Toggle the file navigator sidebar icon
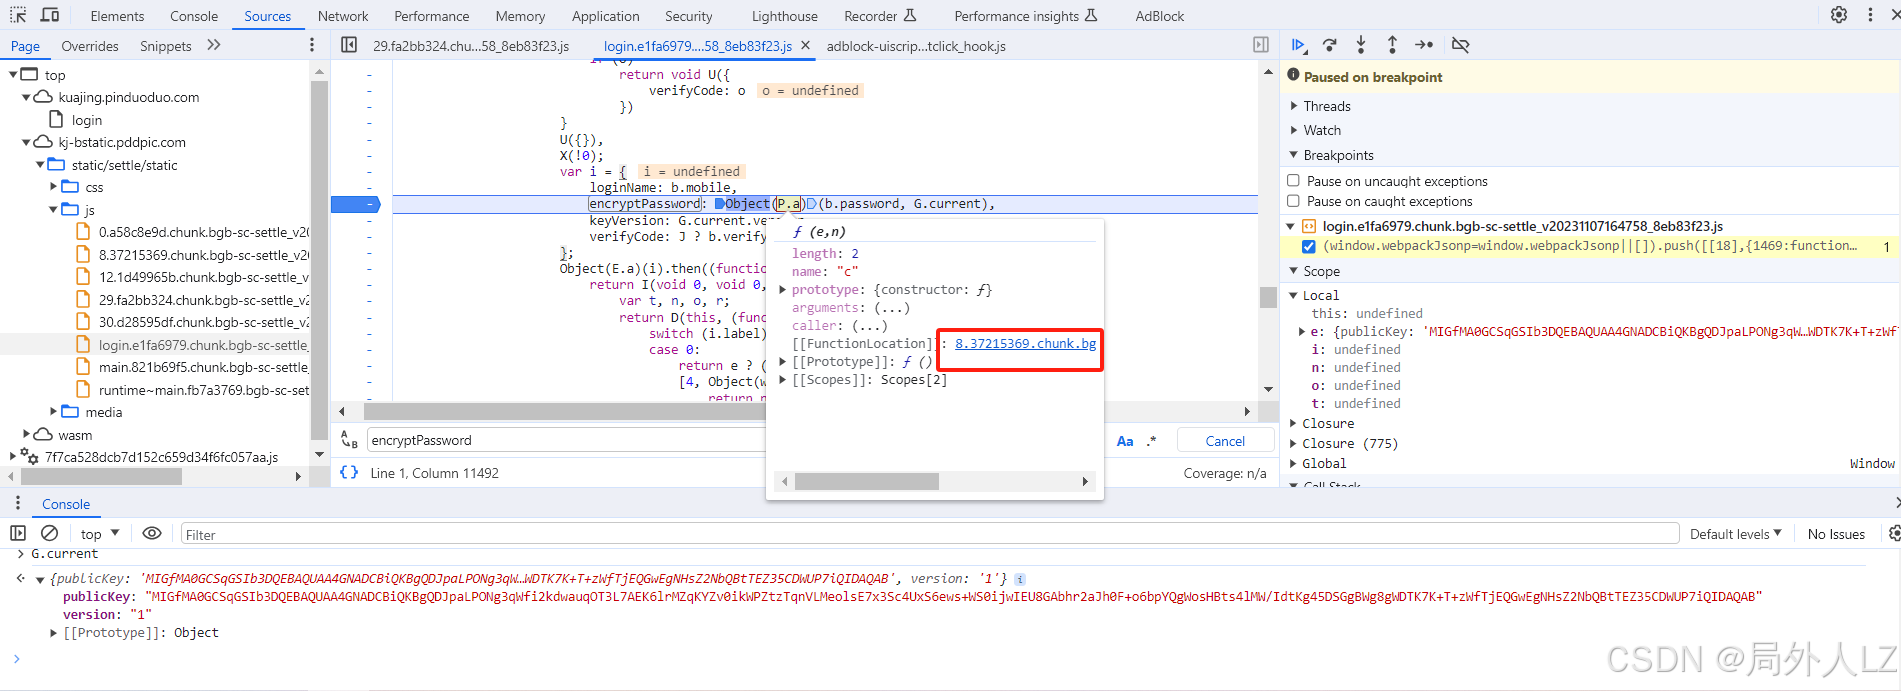Image resolution: width=1901 pixels, height=691 pixels. tap(349, 45)
